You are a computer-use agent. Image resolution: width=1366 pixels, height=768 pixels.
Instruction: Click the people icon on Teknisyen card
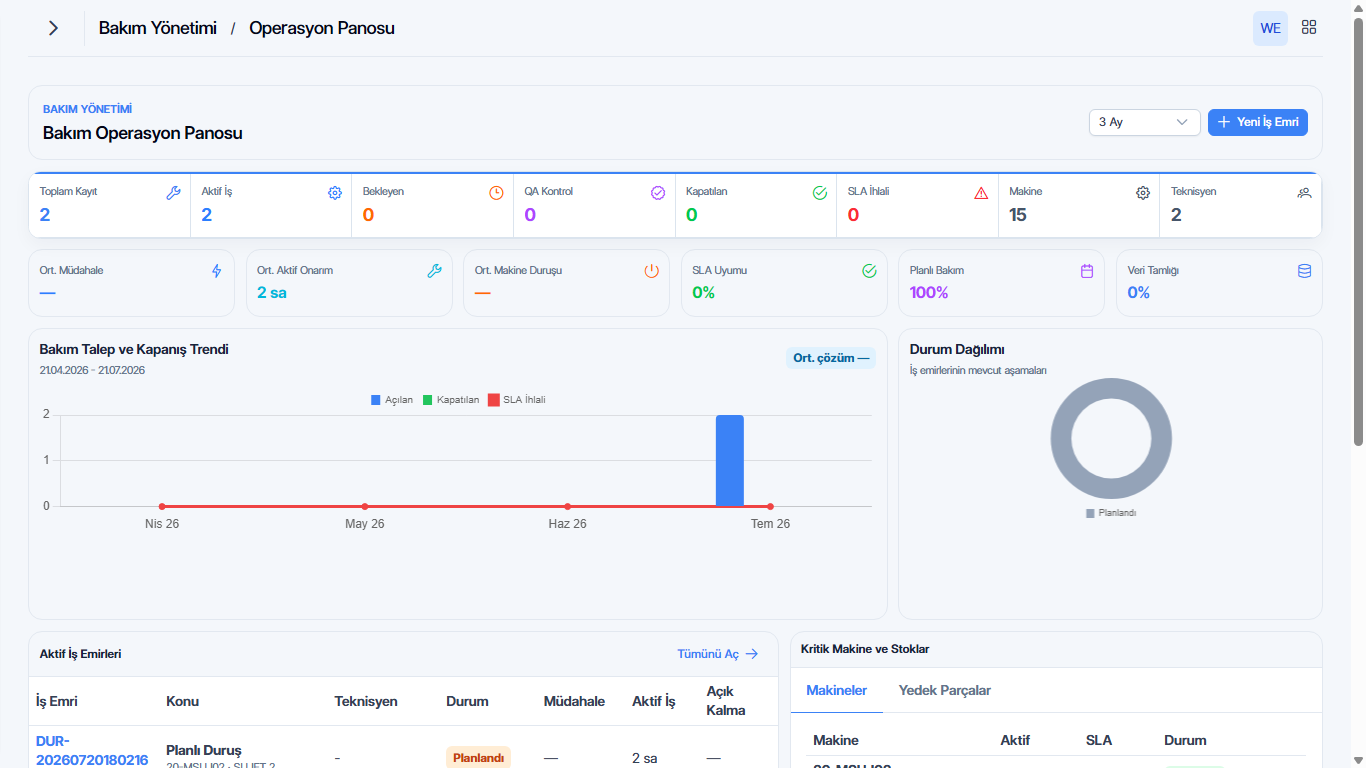tap(1304, 193)
